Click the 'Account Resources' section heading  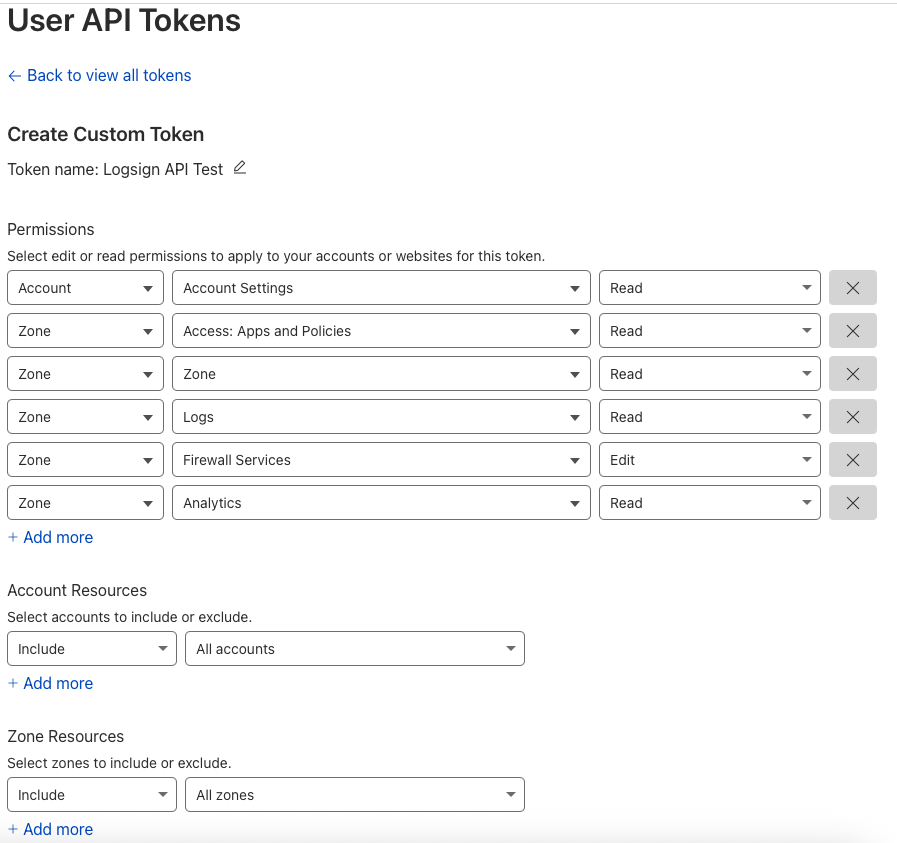77,590
